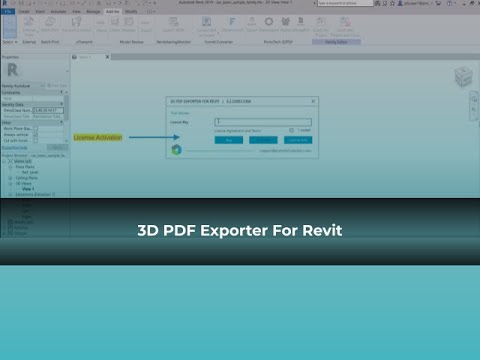Click the middle blue button in license dialog
480x360 pixels.
(263, 140)
